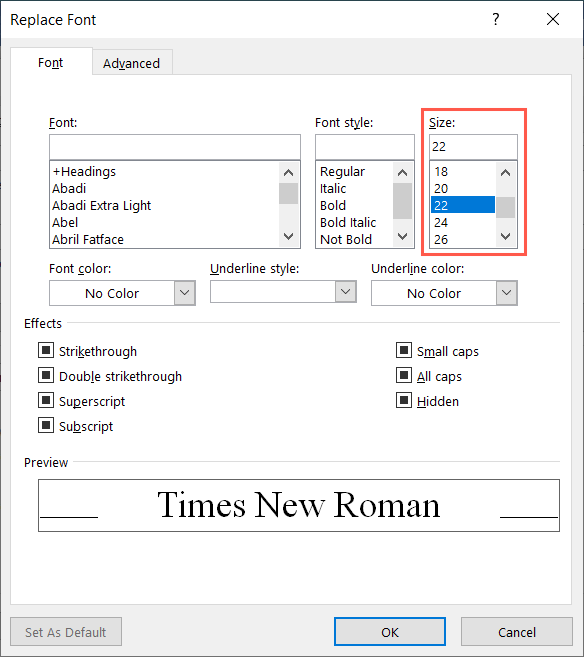Screen dimensions: 584x657
Task: Toggle the Subscript checkbox
Action: 46,425
